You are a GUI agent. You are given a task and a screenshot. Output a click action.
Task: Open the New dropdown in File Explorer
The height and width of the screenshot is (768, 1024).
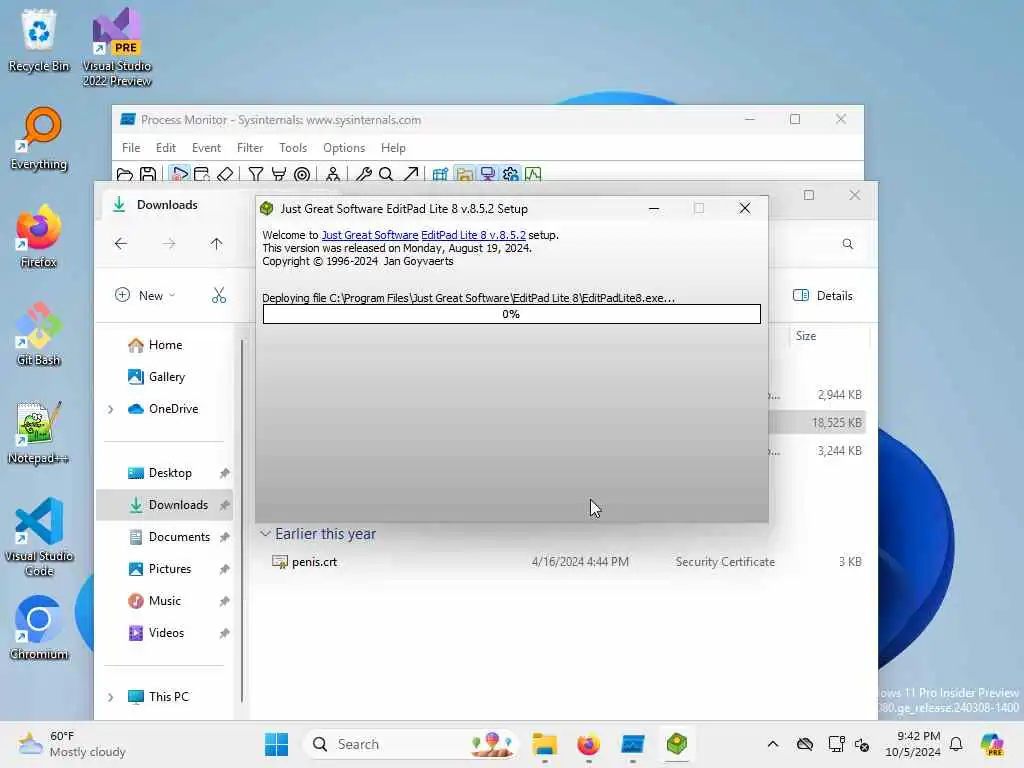tap(145, 295)
